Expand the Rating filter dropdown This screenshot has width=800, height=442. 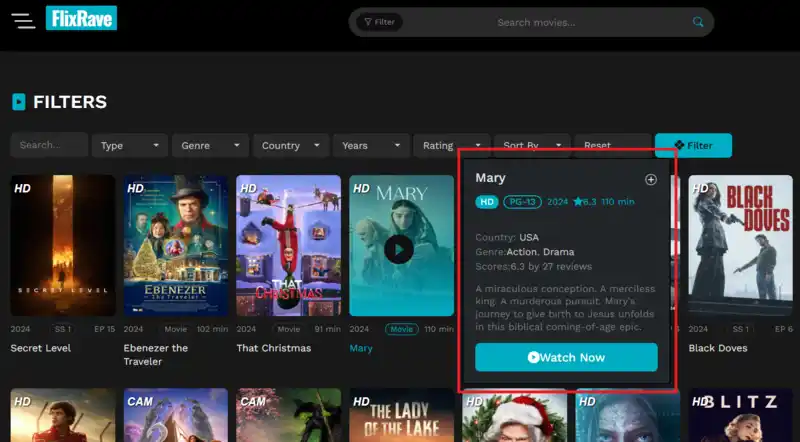click(452, 146)
